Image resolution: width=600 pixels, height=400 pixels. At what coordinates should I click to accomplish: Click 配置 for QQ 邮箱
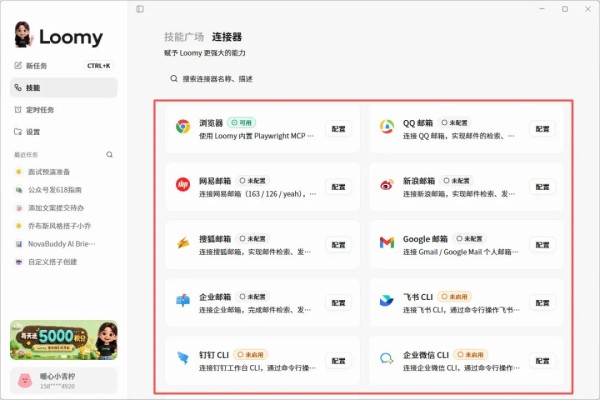tap(542, 129)
